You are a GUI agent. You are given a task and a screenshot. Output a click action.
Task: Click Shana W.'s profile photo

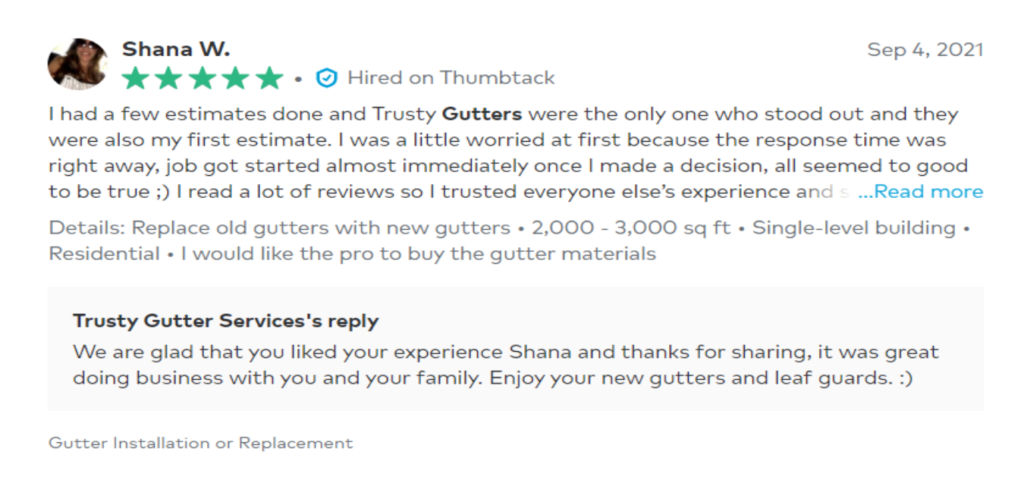78,63
